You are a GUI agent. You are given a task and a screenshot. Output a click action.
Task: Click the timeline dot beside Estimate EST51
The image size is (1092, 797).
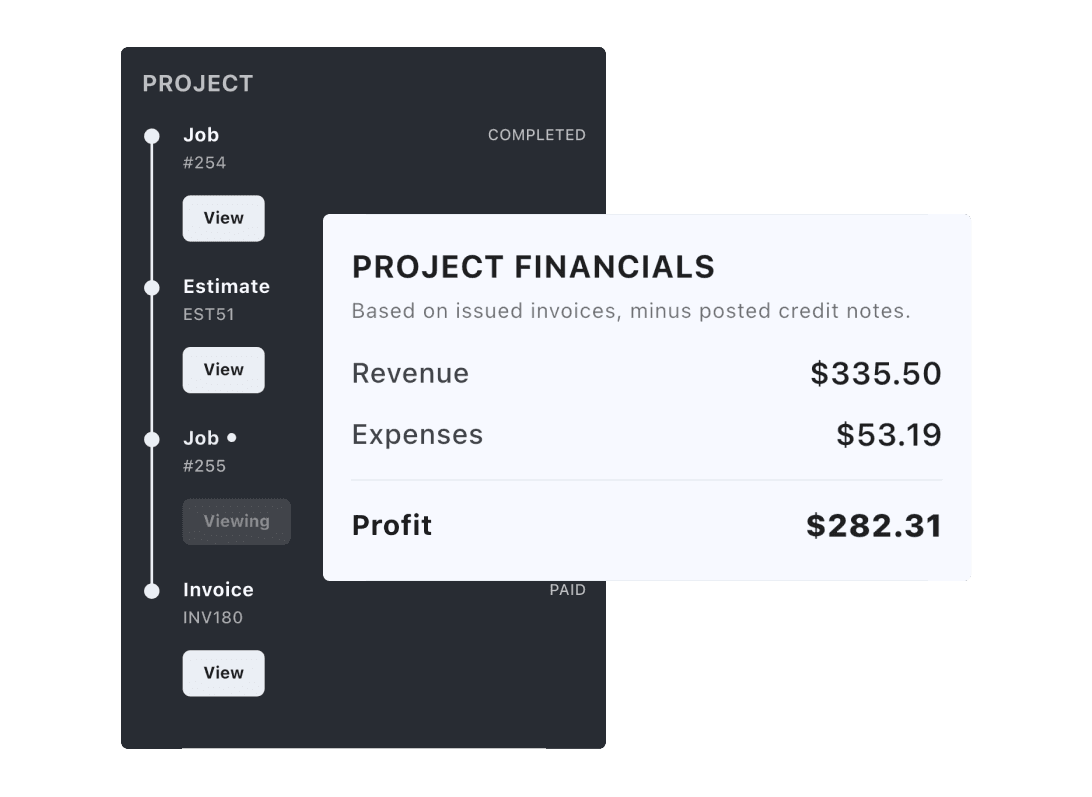point(152,288)
